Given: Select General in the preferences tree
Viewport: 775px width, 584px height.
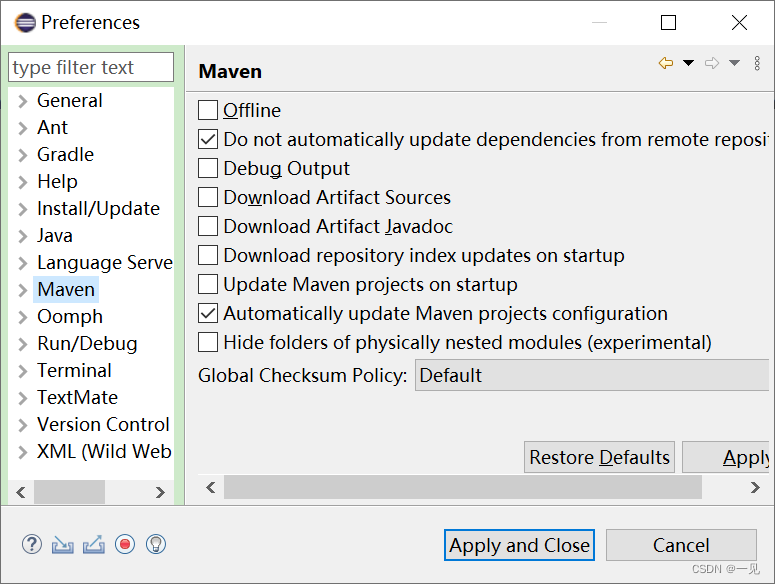Looking at the screenshot, I should 70,101.
